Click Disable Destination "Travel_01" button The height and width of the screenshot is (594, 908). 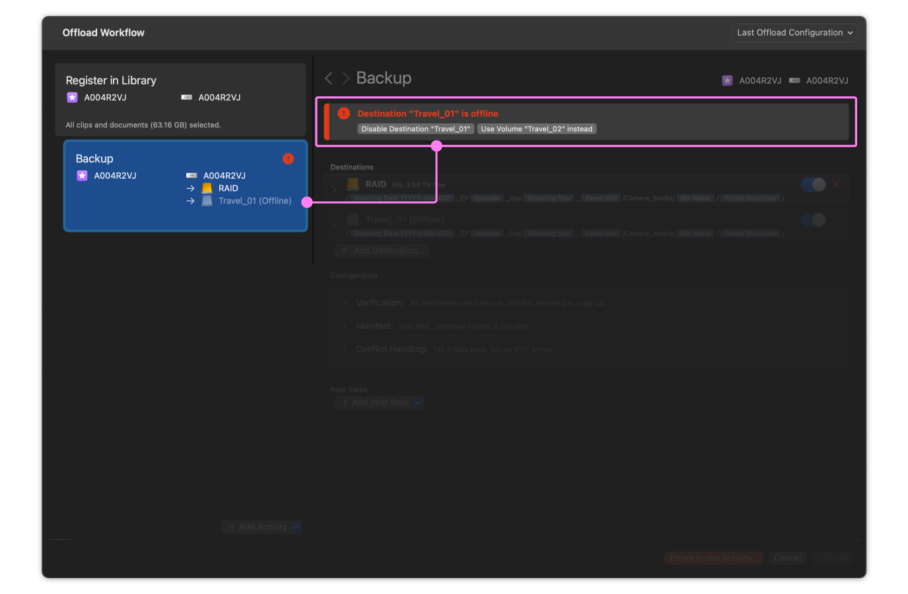(416, 129)
